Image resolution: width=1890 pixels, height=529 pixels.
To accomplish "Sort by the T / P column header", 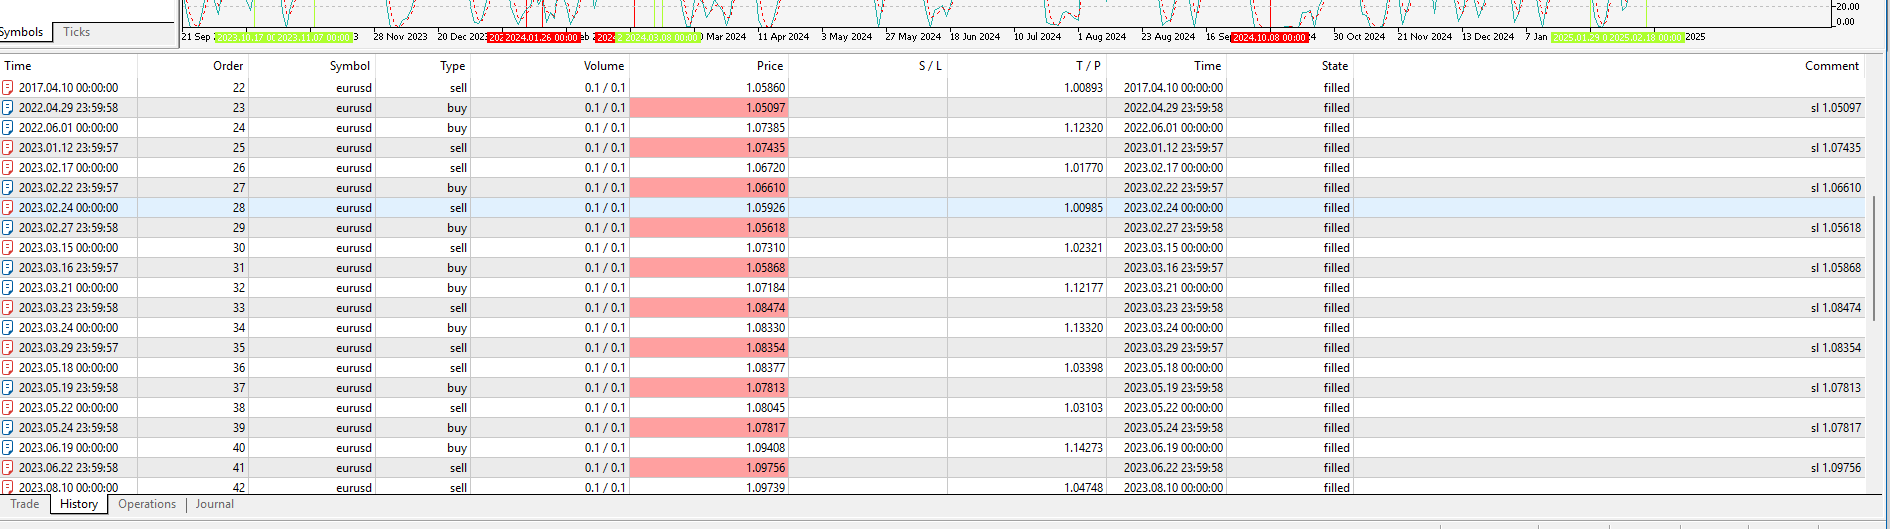I will tap(1027, 66).
